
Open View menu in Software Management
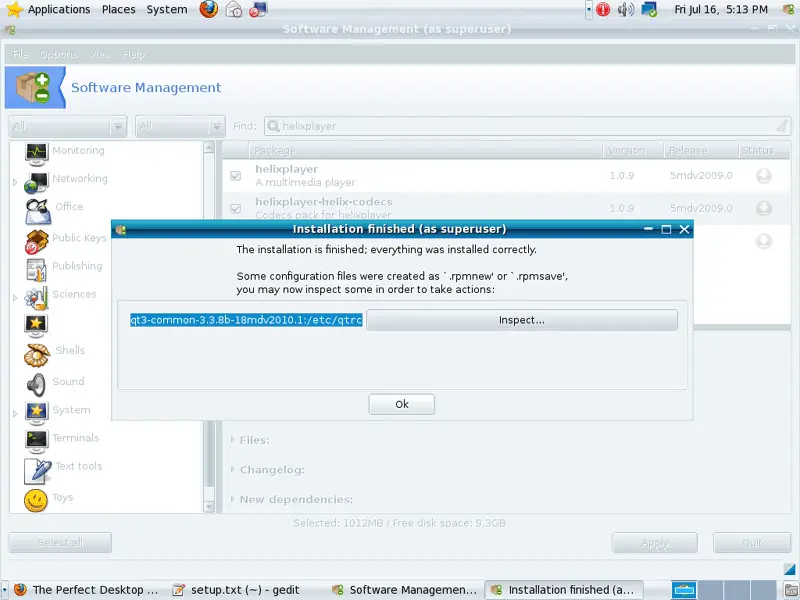pyautogui.click(x=101, y=54)
